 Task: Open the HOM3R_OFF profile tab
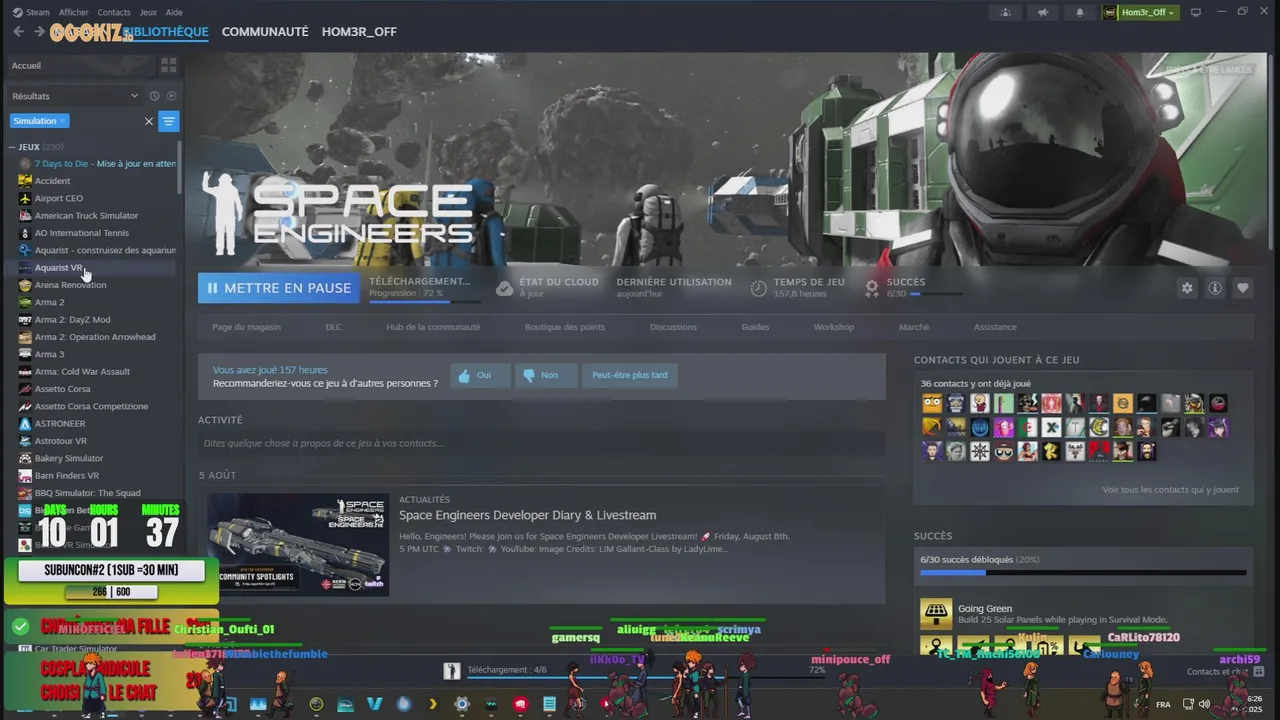pos(359,32)
